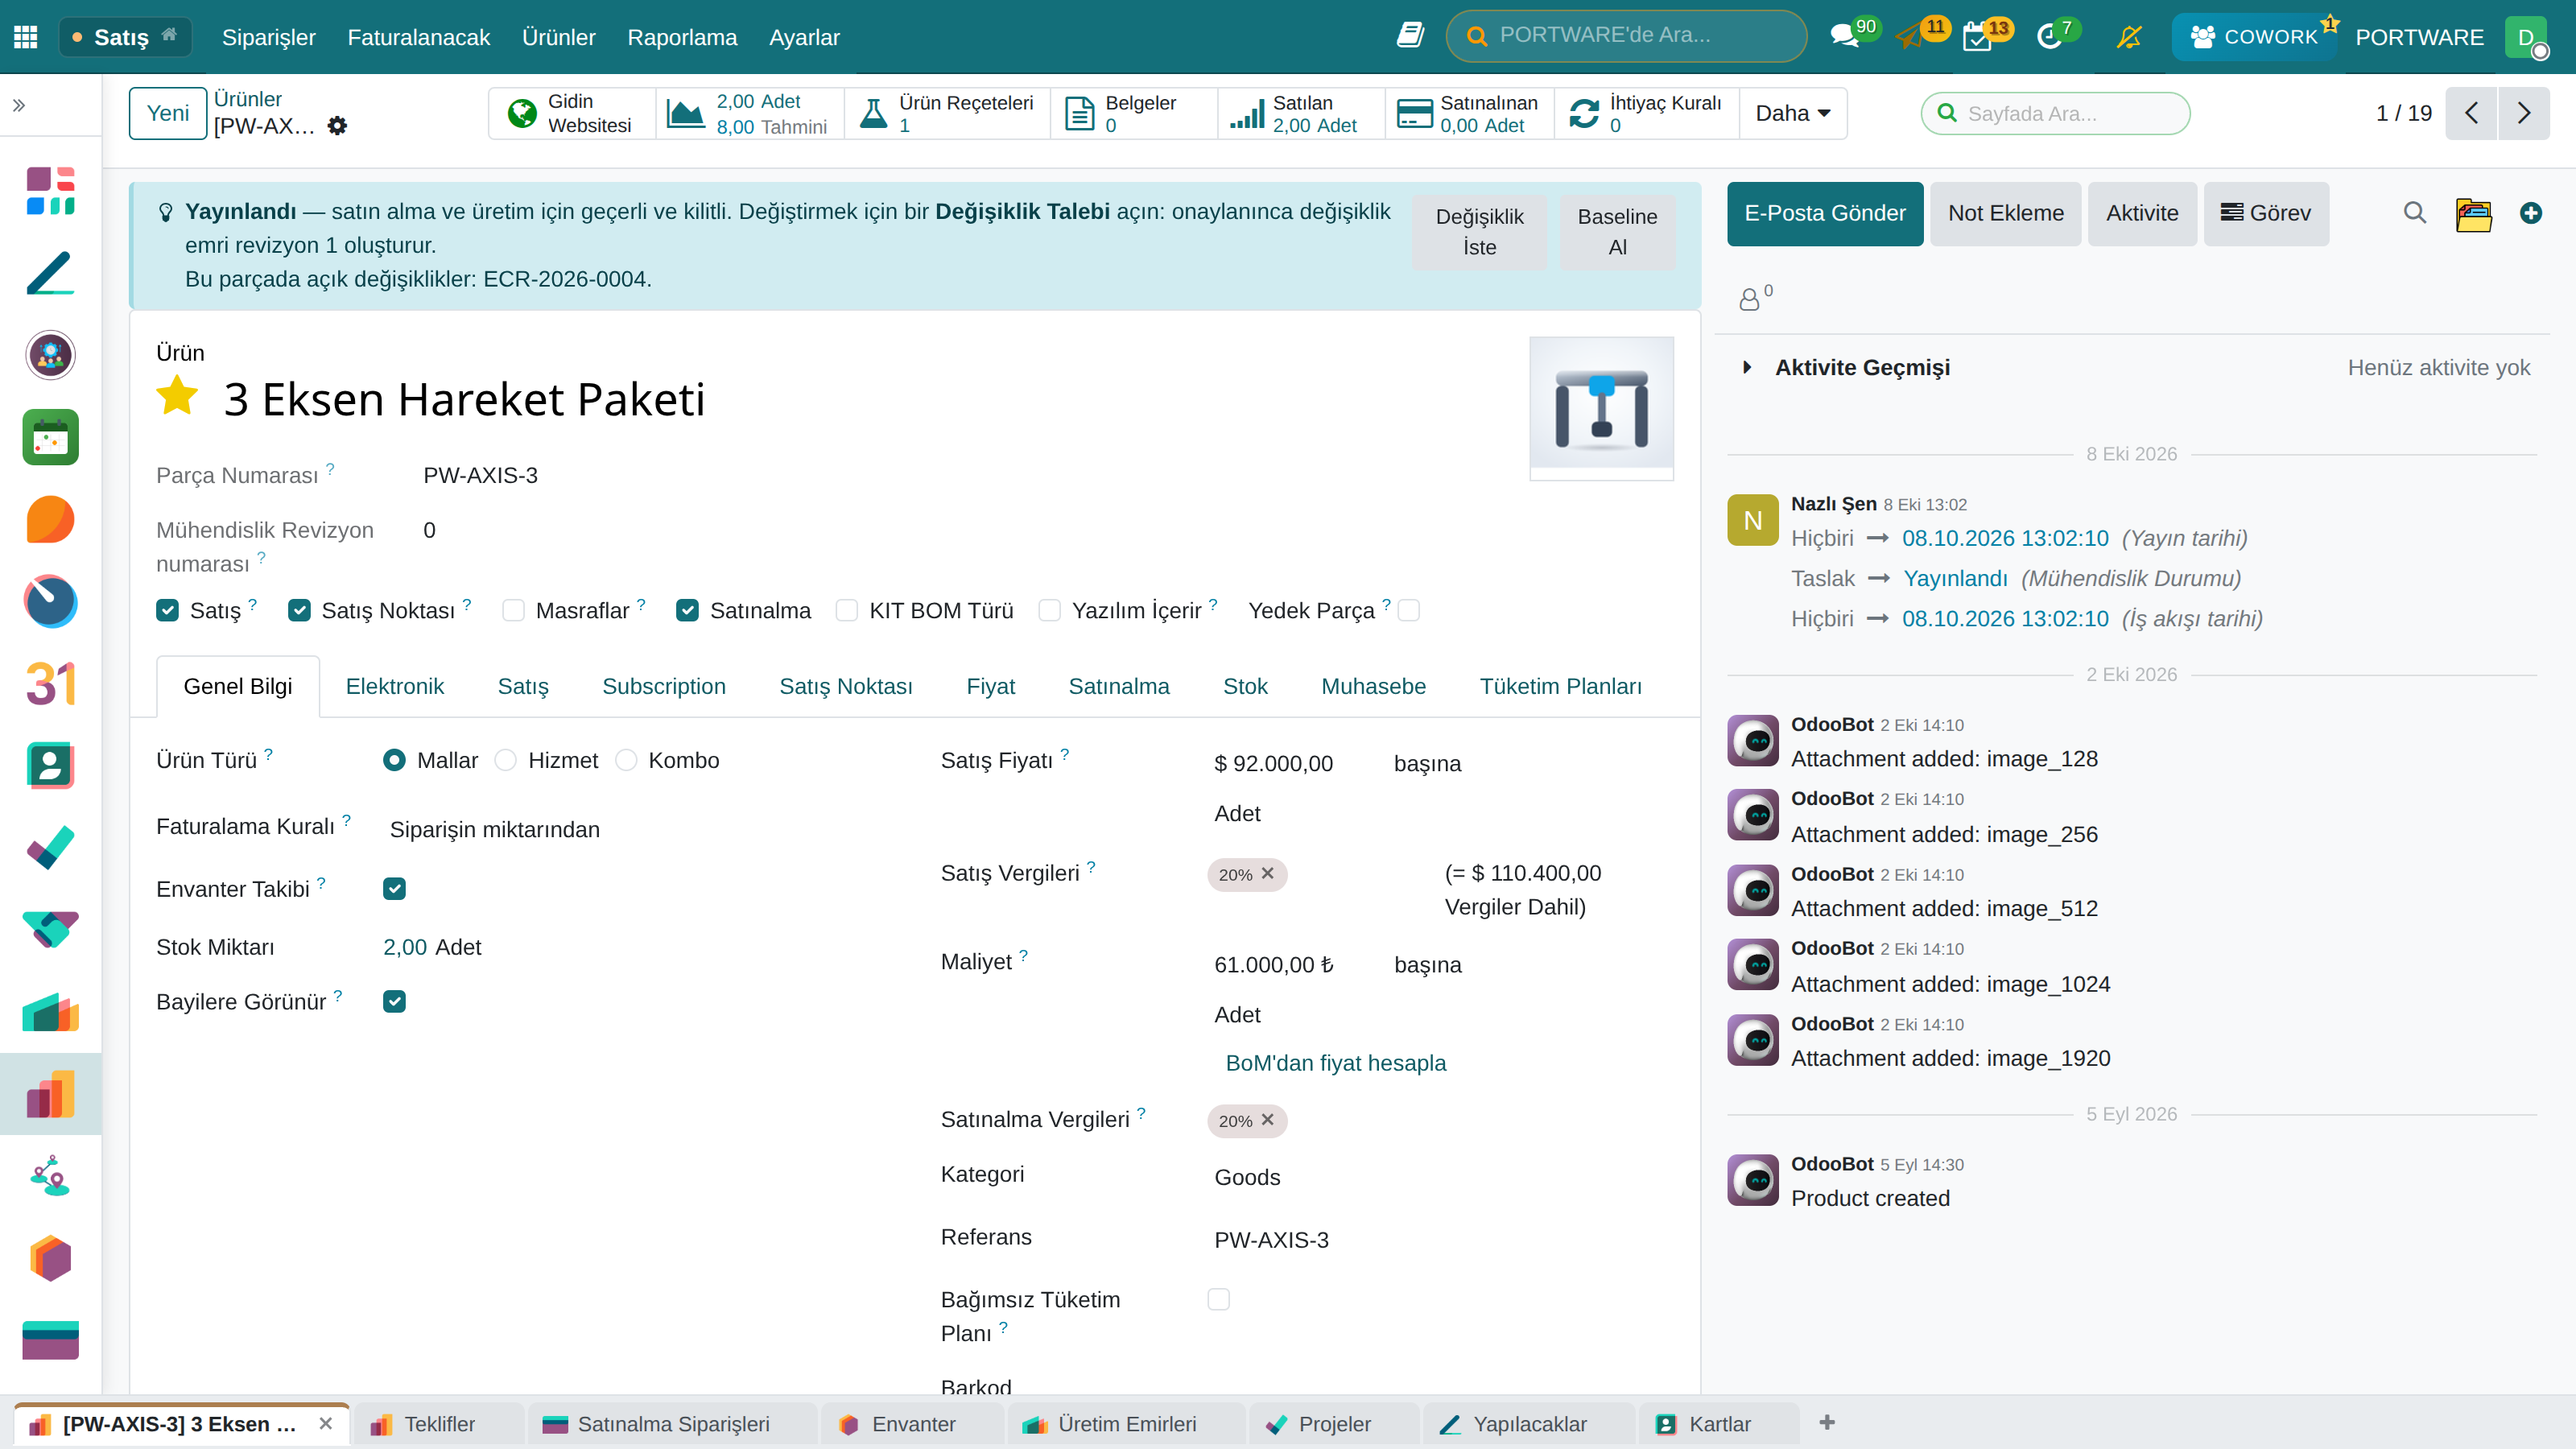Open the Raporlama menu
Image resolution: width=2576 pixels, height=1449 pixels.
682,37
